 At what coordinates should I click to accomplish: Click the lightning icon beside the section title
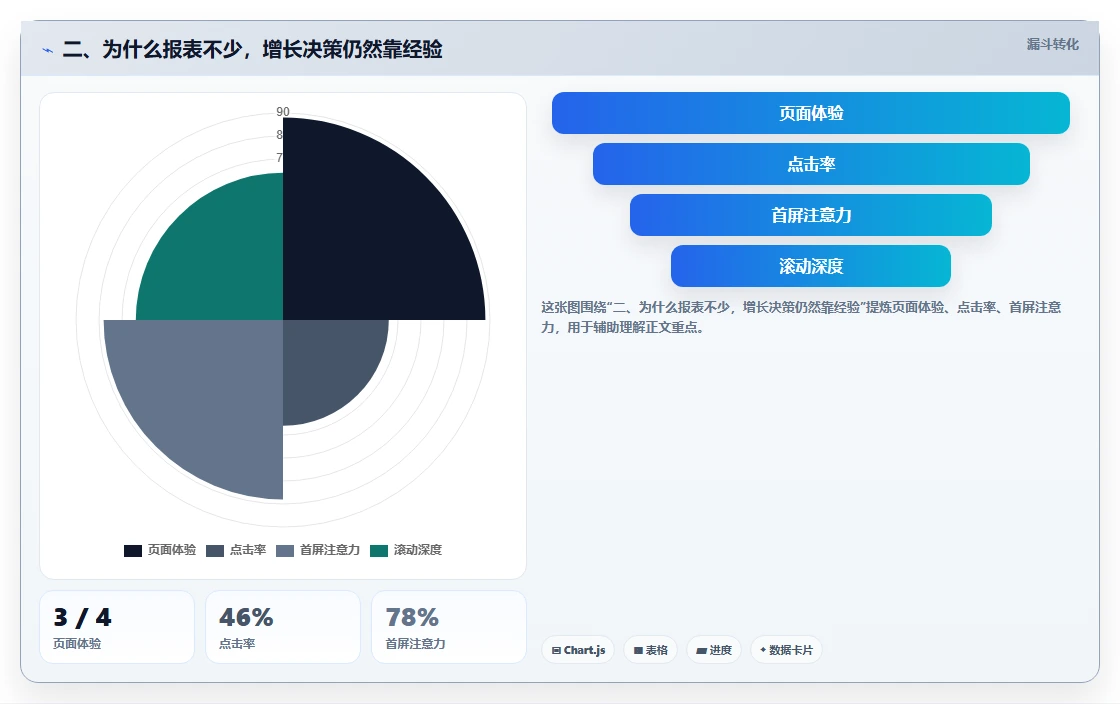point(48,51)
